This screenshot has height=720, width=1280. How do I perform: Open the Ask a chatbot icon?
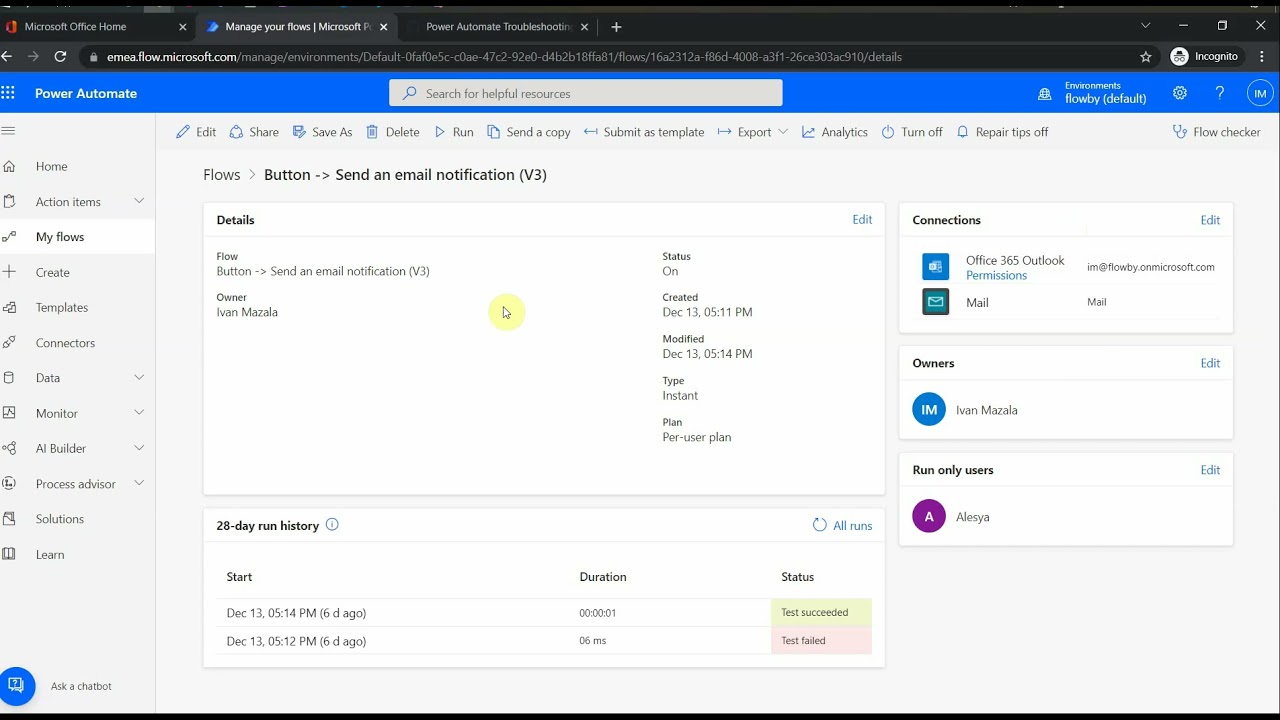17,686
